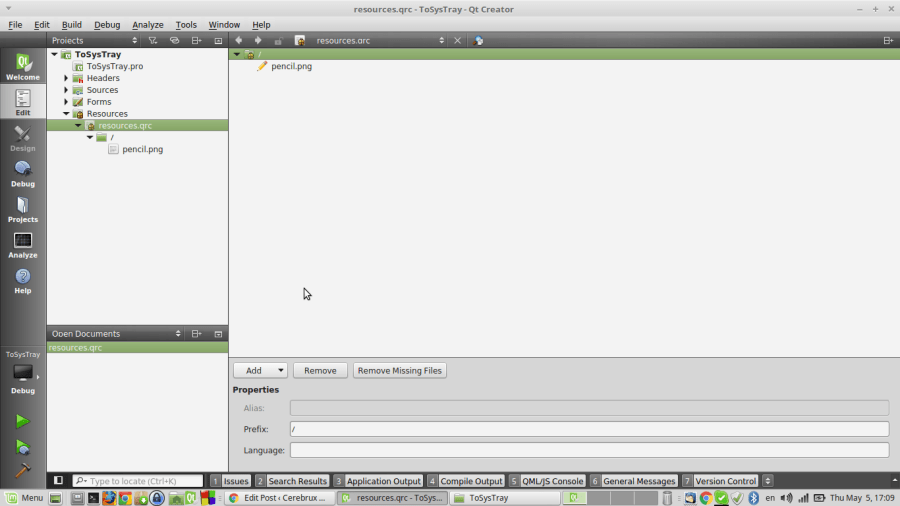Viewport: 900px width, 506px height.
Task: Collapse the ToSysTray project node
Action: coord(55,55)
